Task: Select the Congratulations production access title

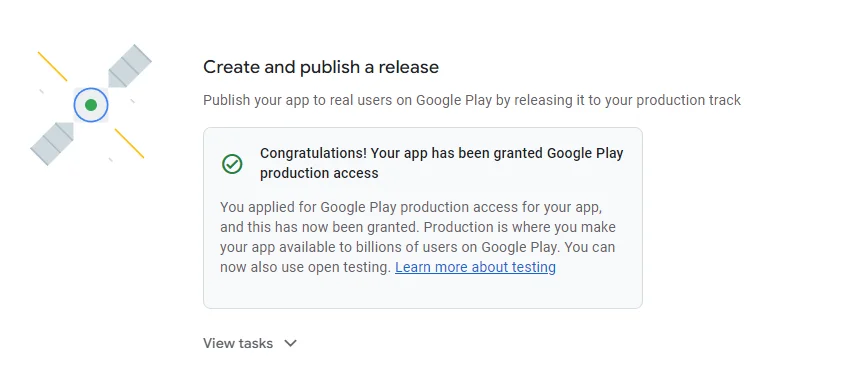Action: (x=442, y=163)
